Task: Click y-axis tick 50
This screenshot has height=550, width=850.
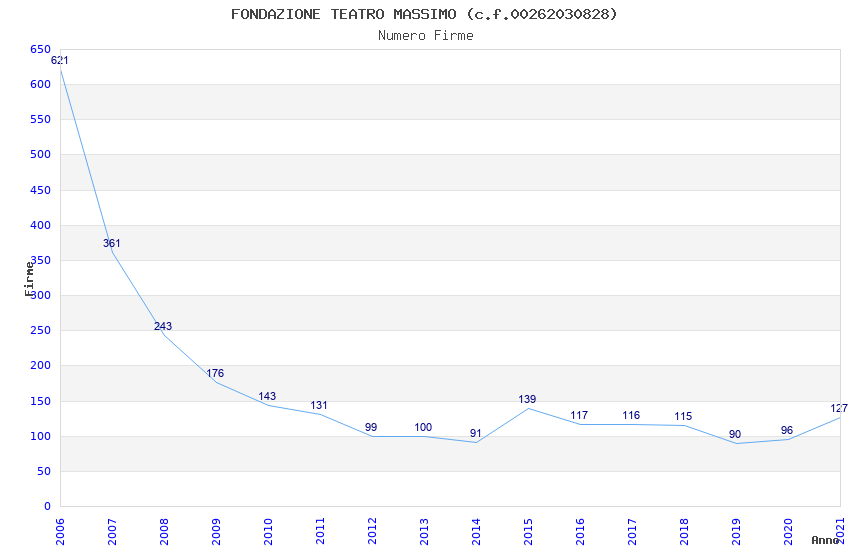Action: [44, 471]
